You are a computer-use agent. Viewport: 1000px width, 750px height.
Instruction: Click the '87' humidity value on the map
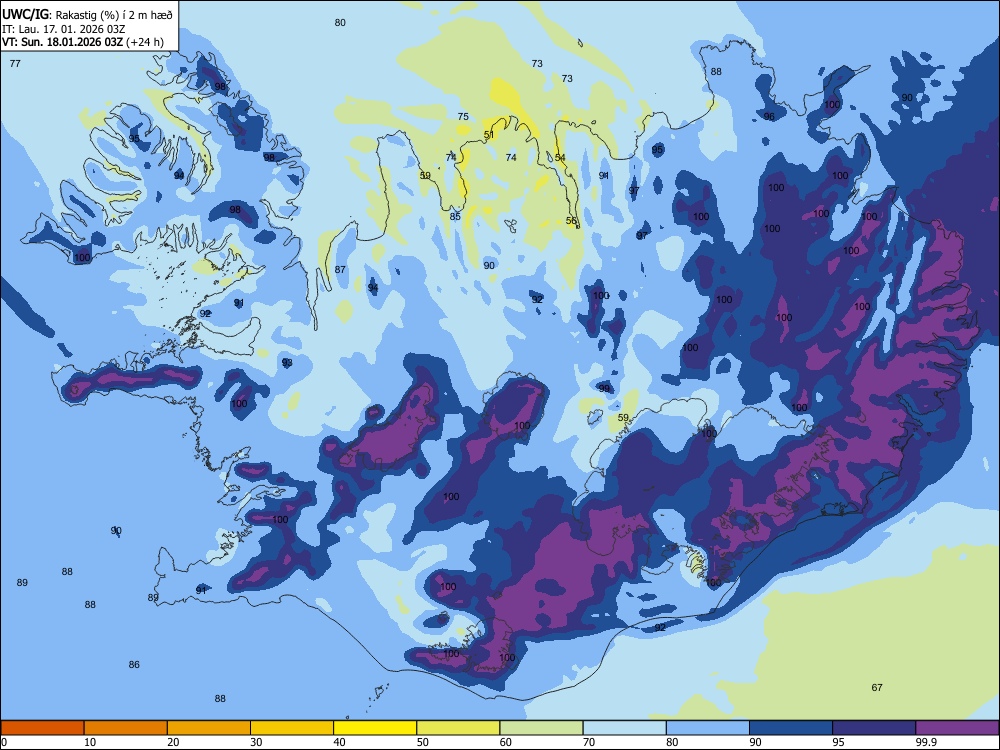(340, 270)
